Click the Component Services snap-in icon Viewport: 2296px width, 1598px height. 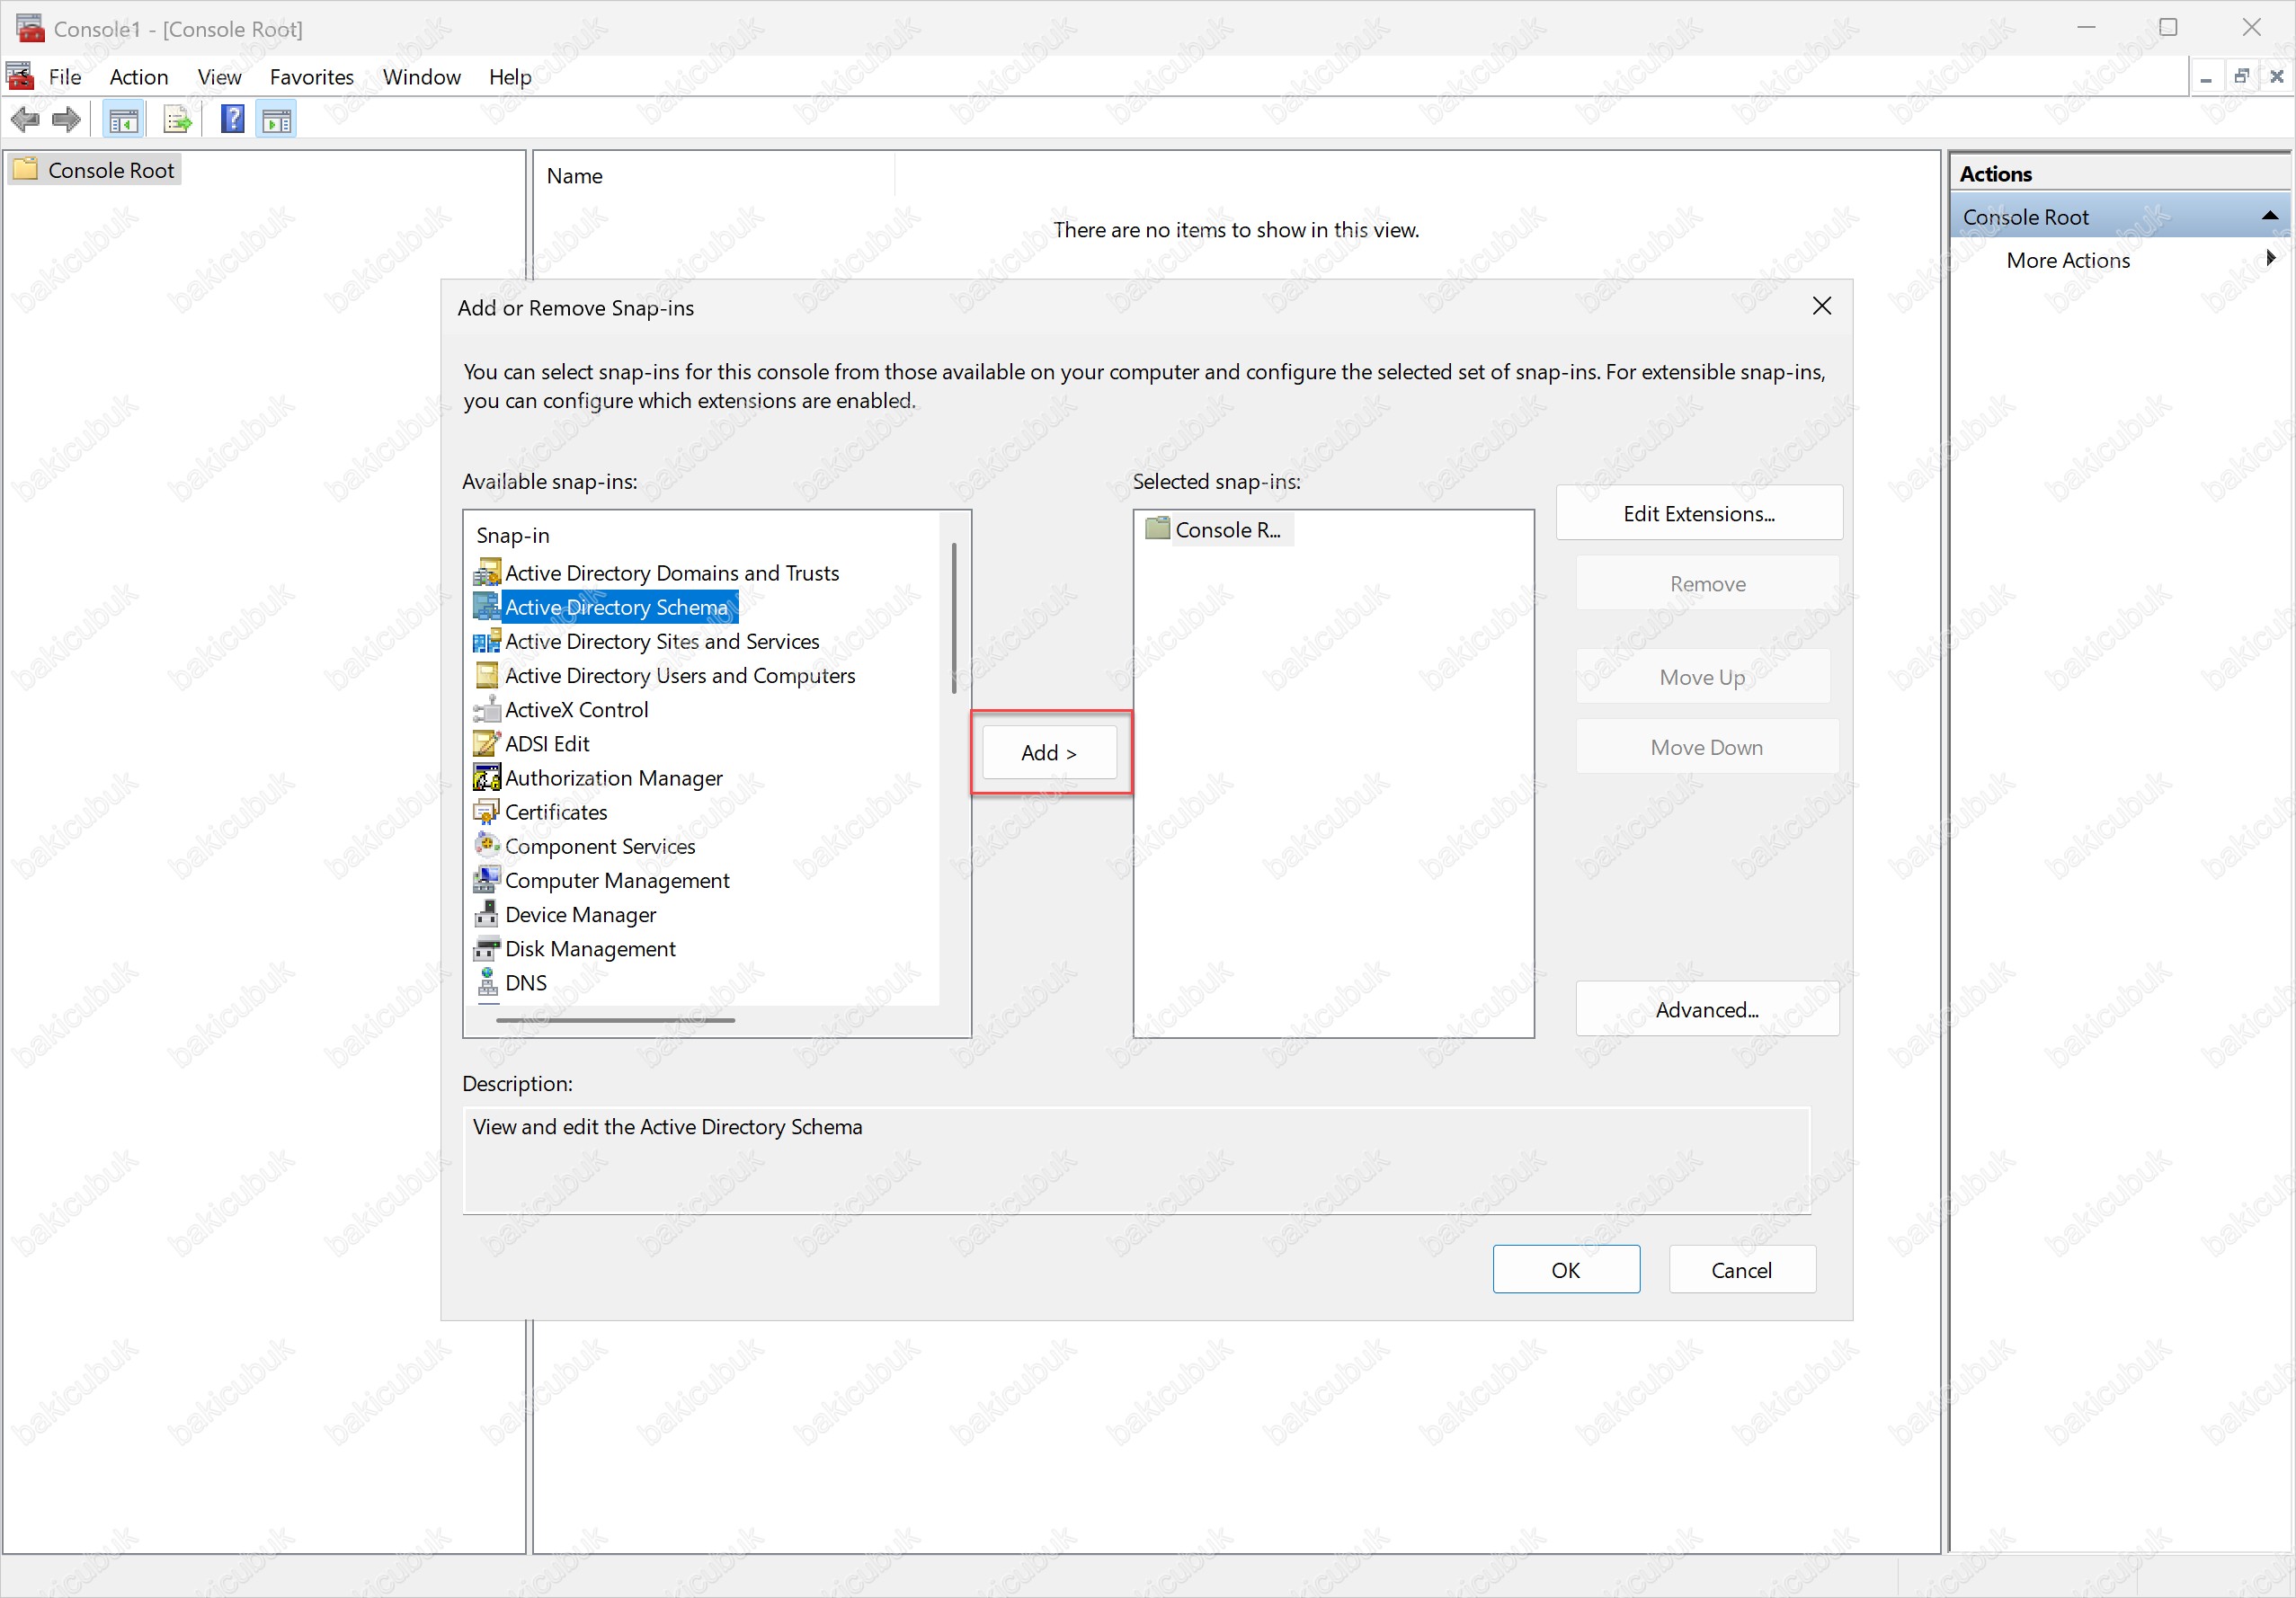pos(487,846)
